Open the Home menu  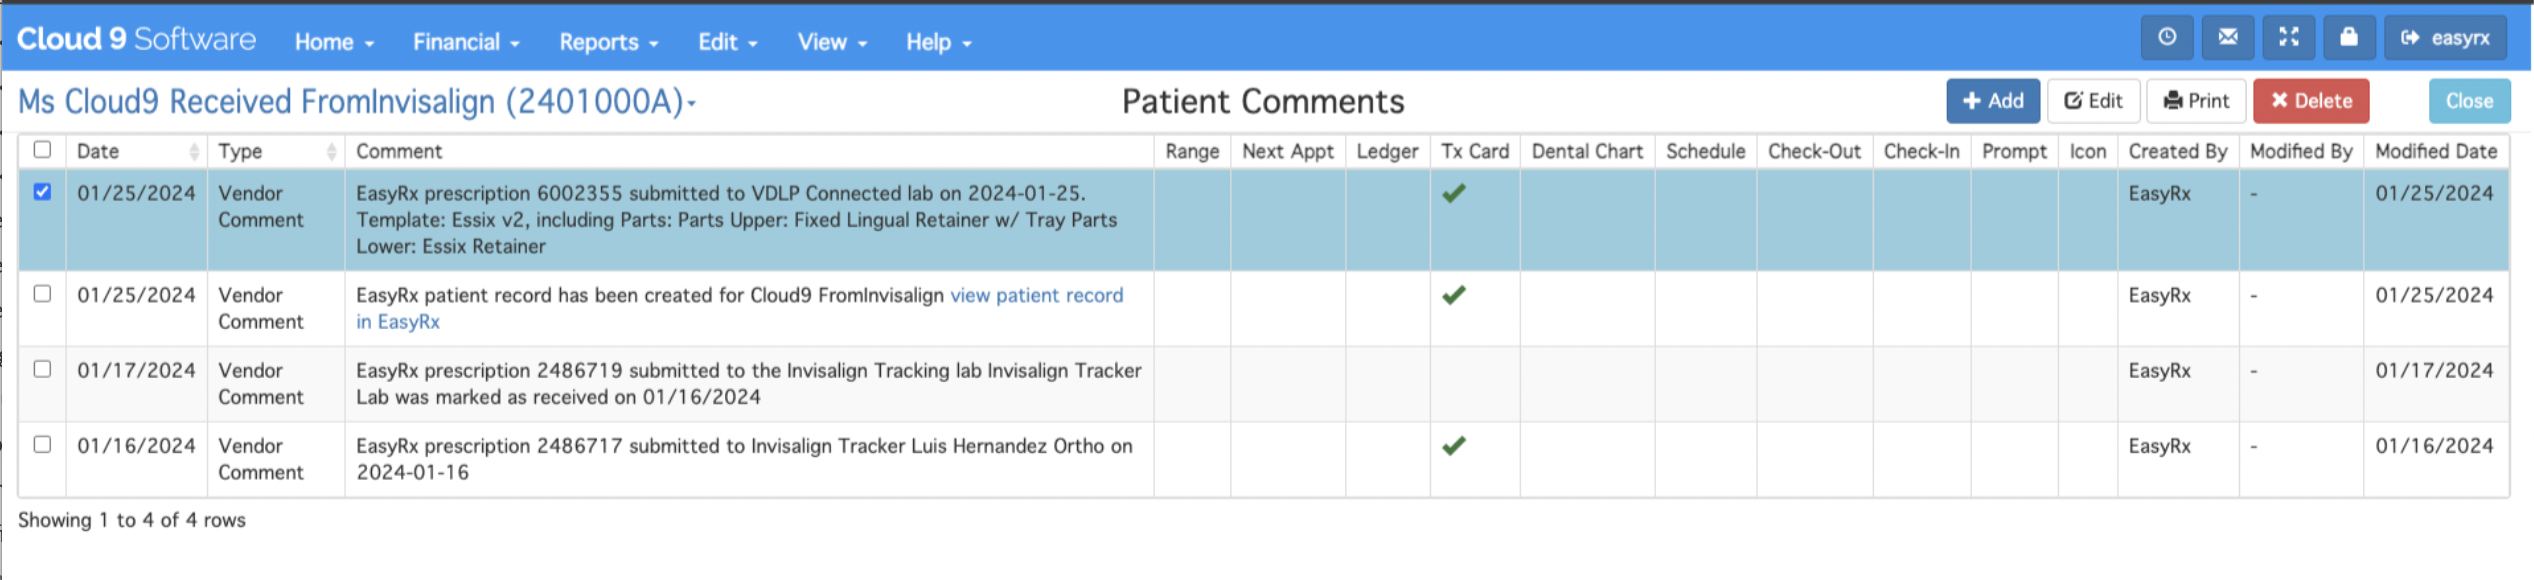[x=334, y=42]
